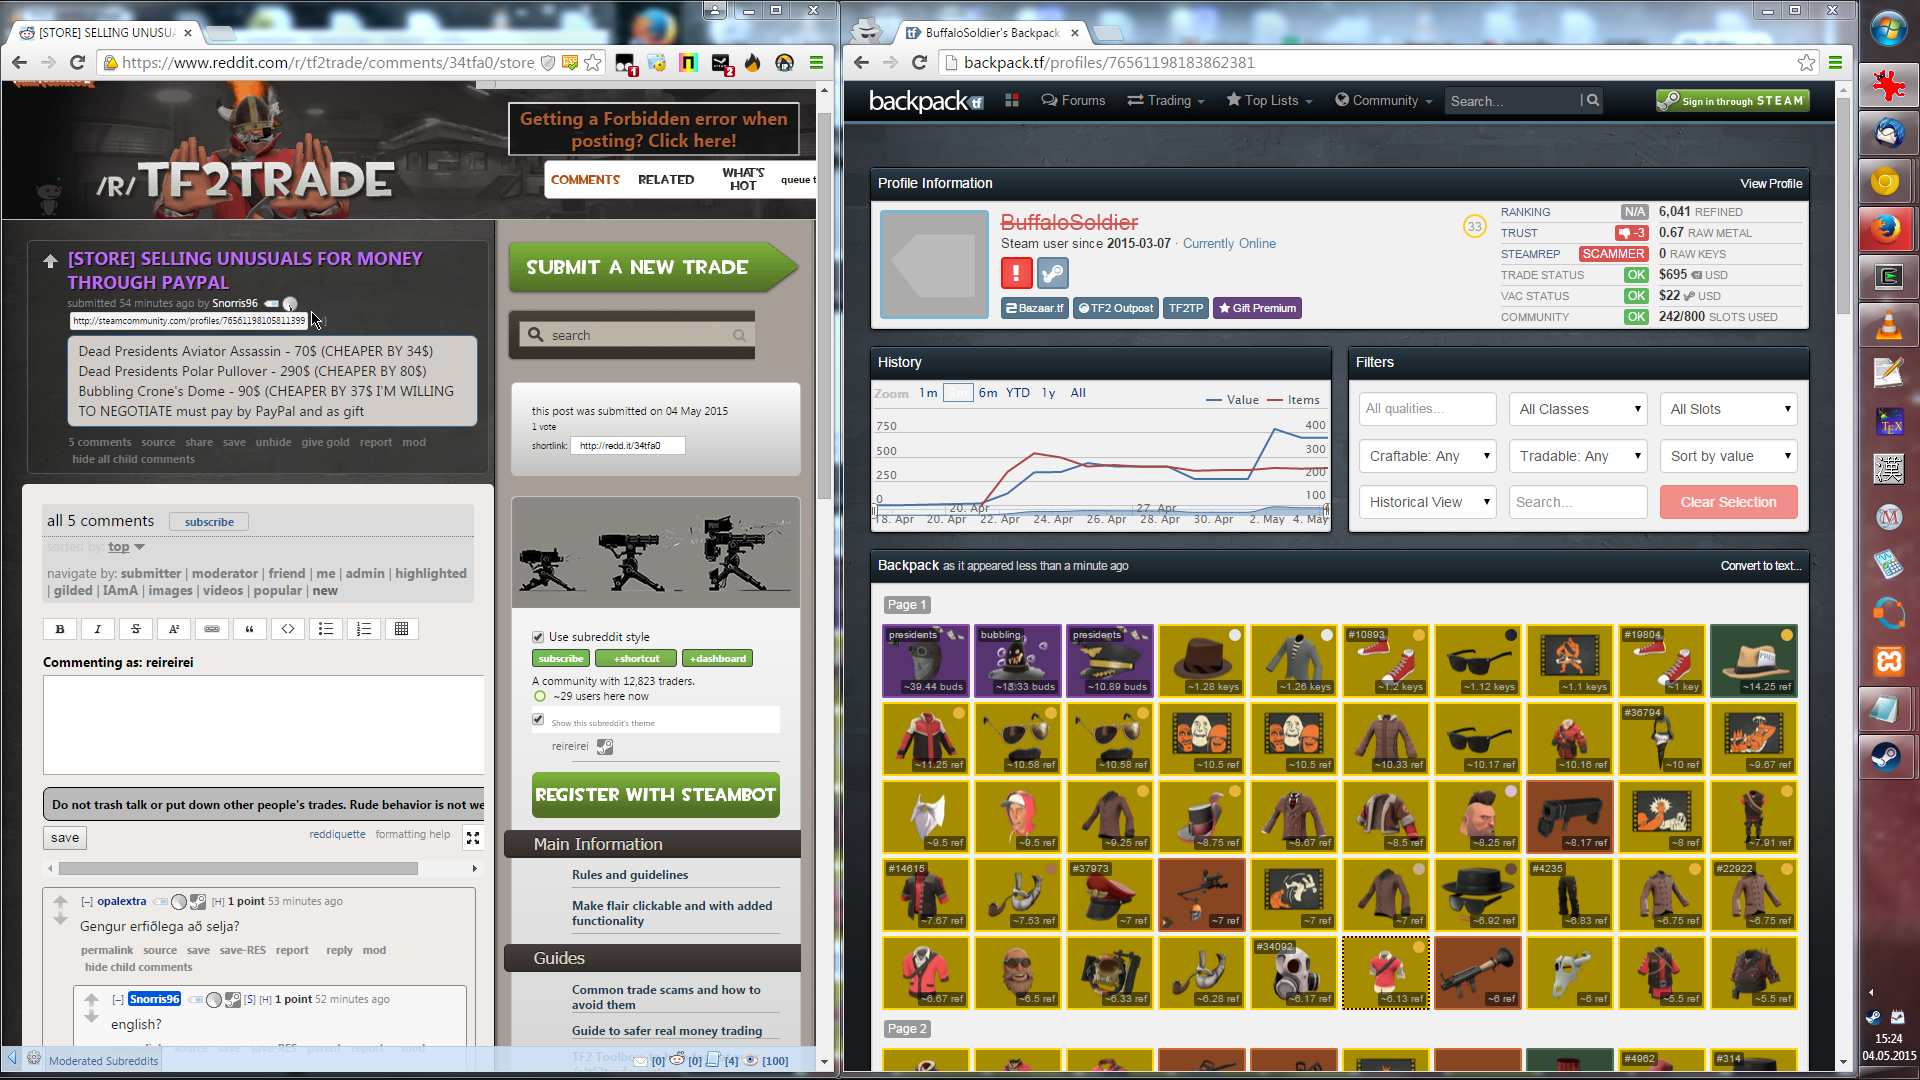Viewport: 1920px width, 1080px height.
Task: Switch to the RELATED tab on reddit
Action: click(x=666, y=180)
